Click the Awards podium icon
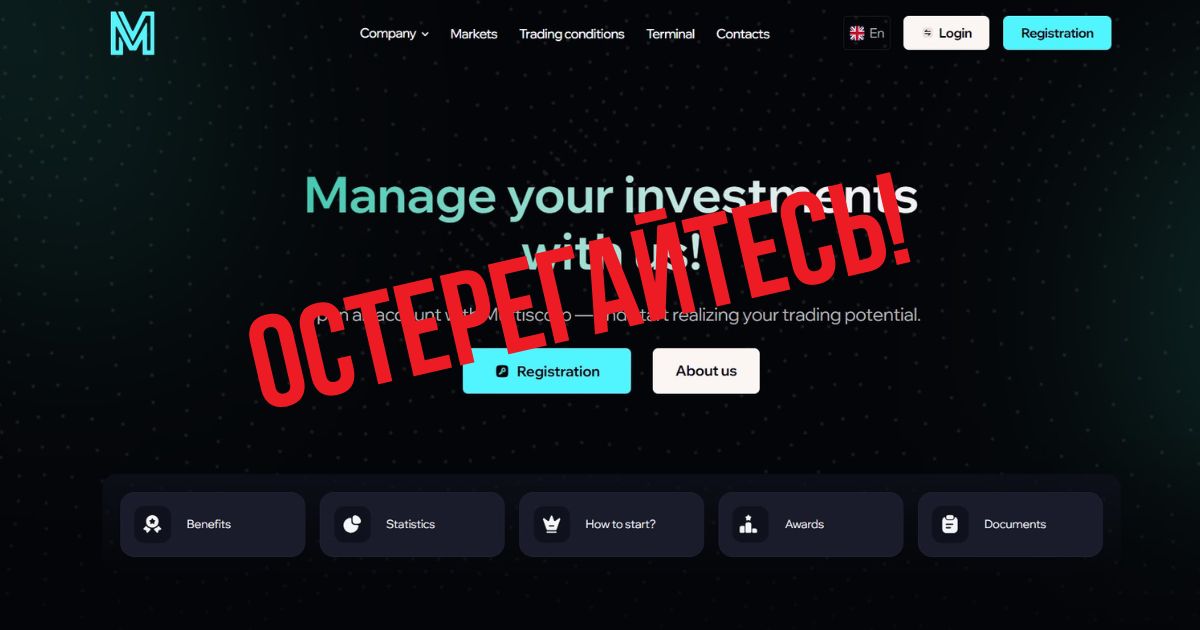 tap(751, 524)
